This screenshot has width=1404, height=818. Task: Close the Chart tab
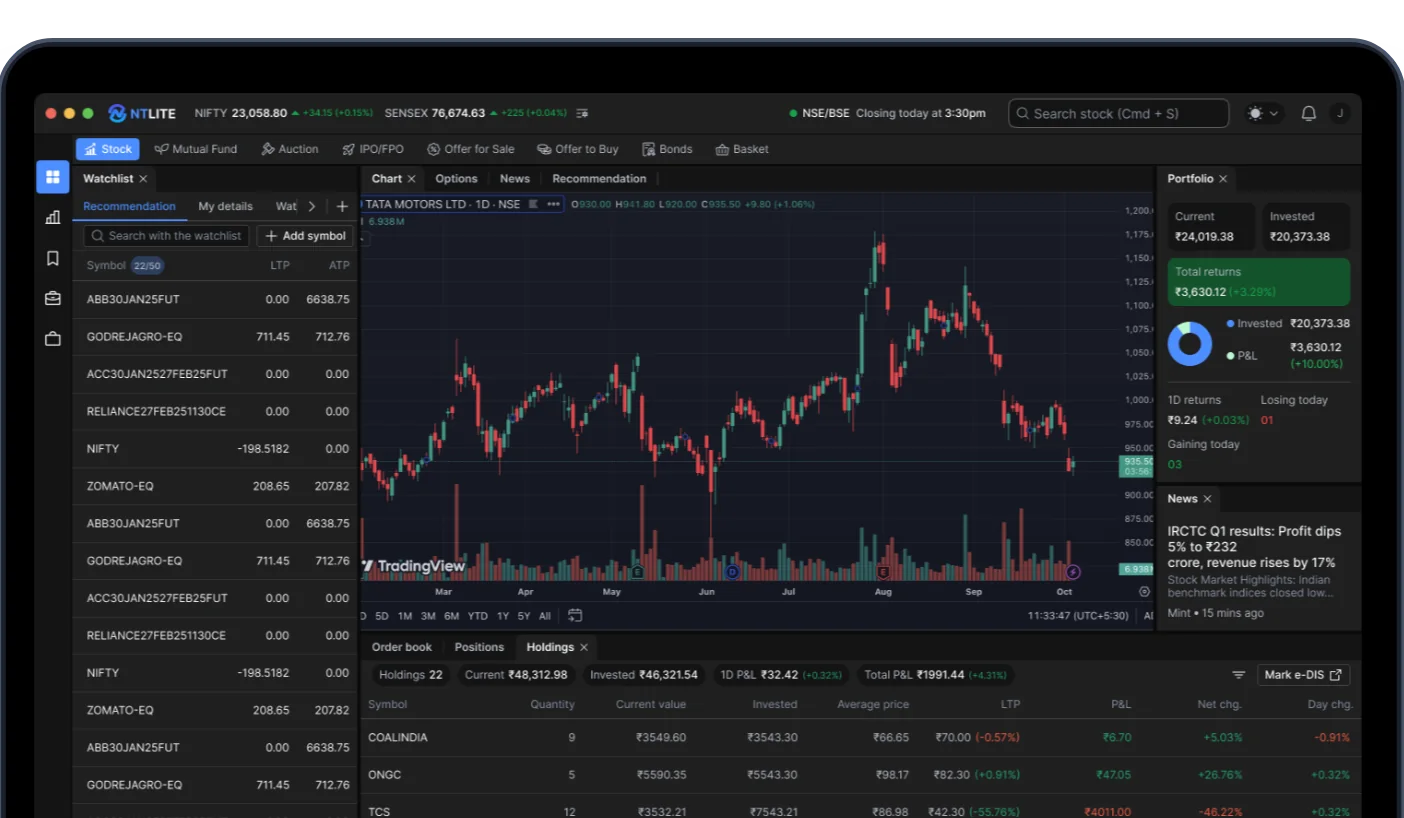[x=411, y=179]
